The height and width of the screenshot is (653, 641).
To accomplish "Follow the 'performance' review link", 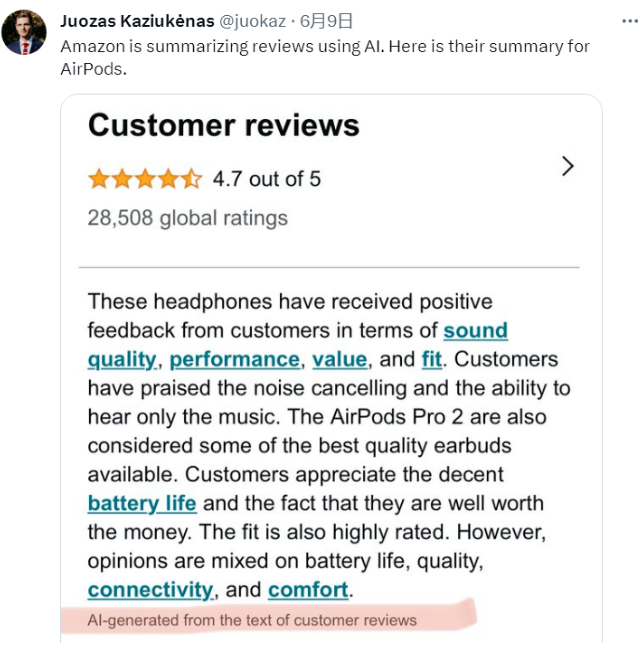I will coord(234,360).
